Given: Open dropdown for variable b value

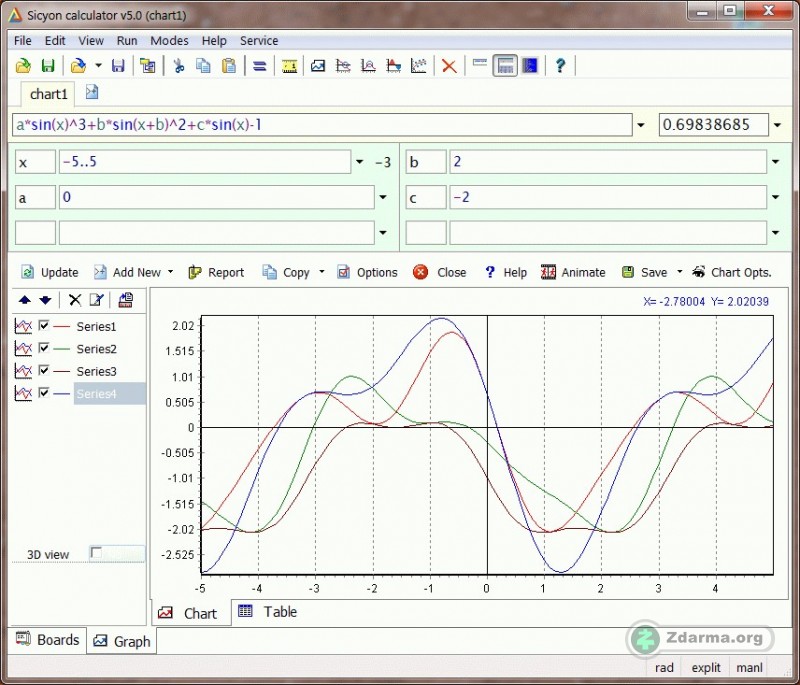Looking at the screenshot, I should tap(776, 162).
